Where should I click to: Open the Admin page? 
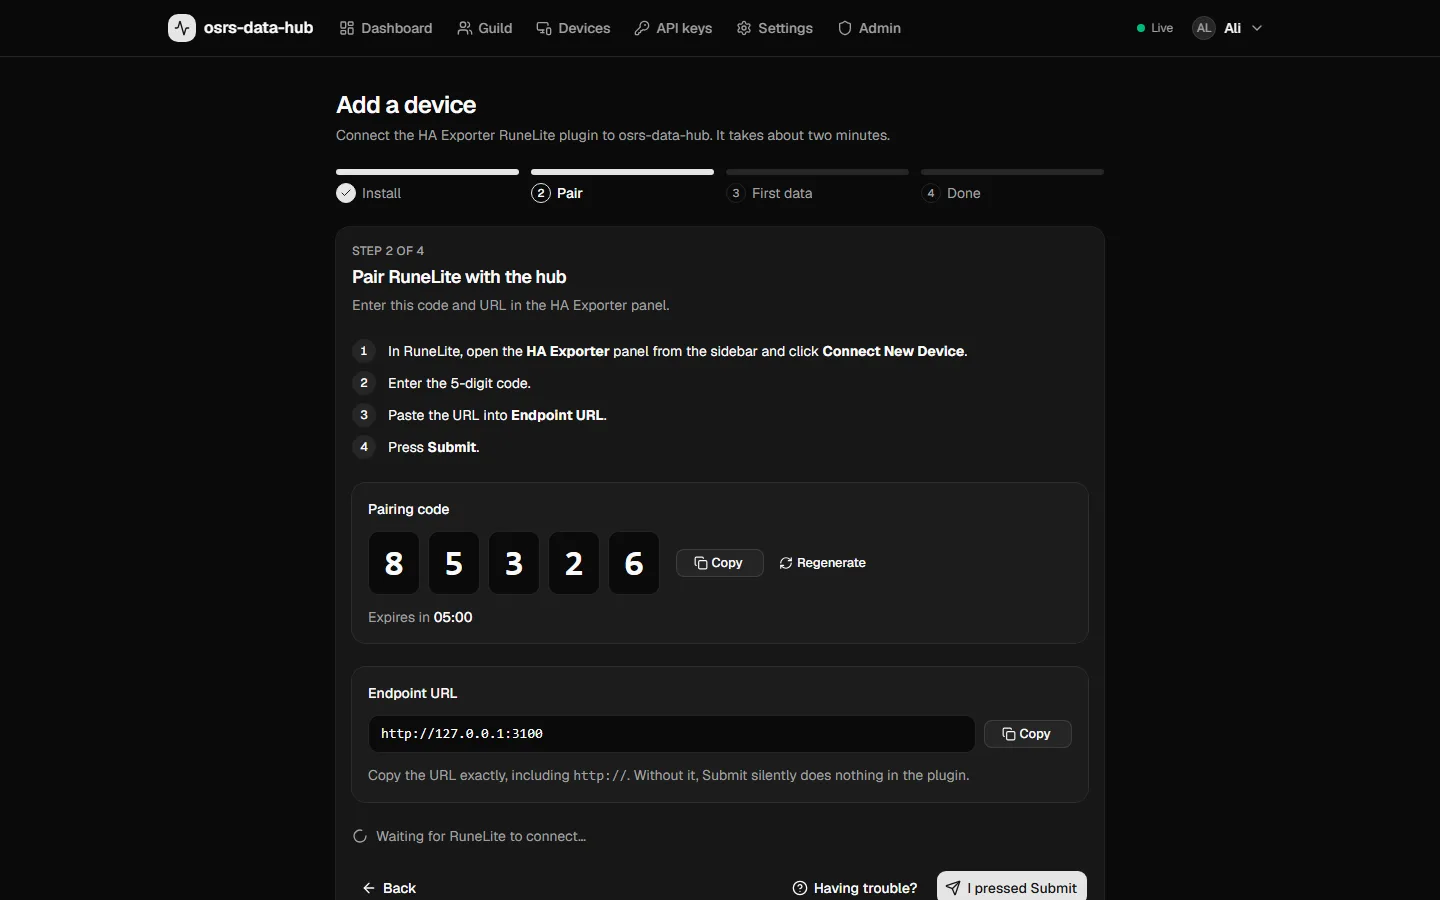[869, 28]
